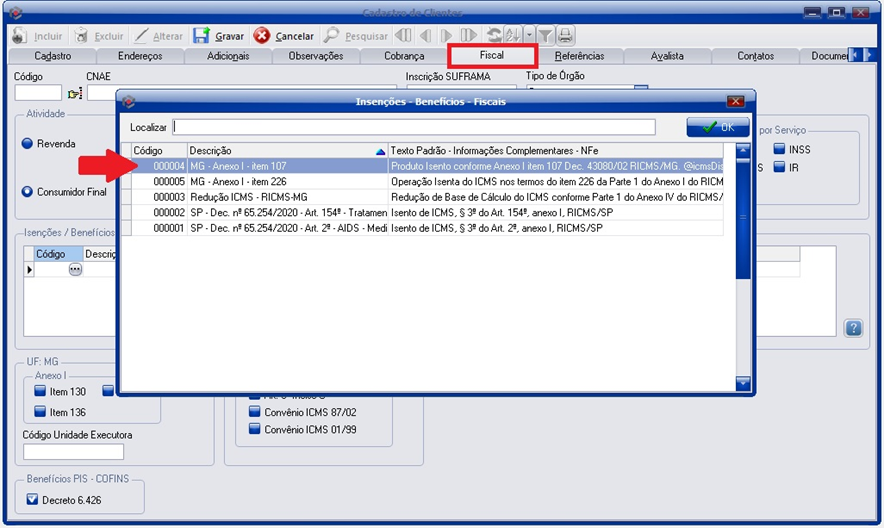
Task: Click the filter funnel icon in toolbar
Action: click(545, 36)
